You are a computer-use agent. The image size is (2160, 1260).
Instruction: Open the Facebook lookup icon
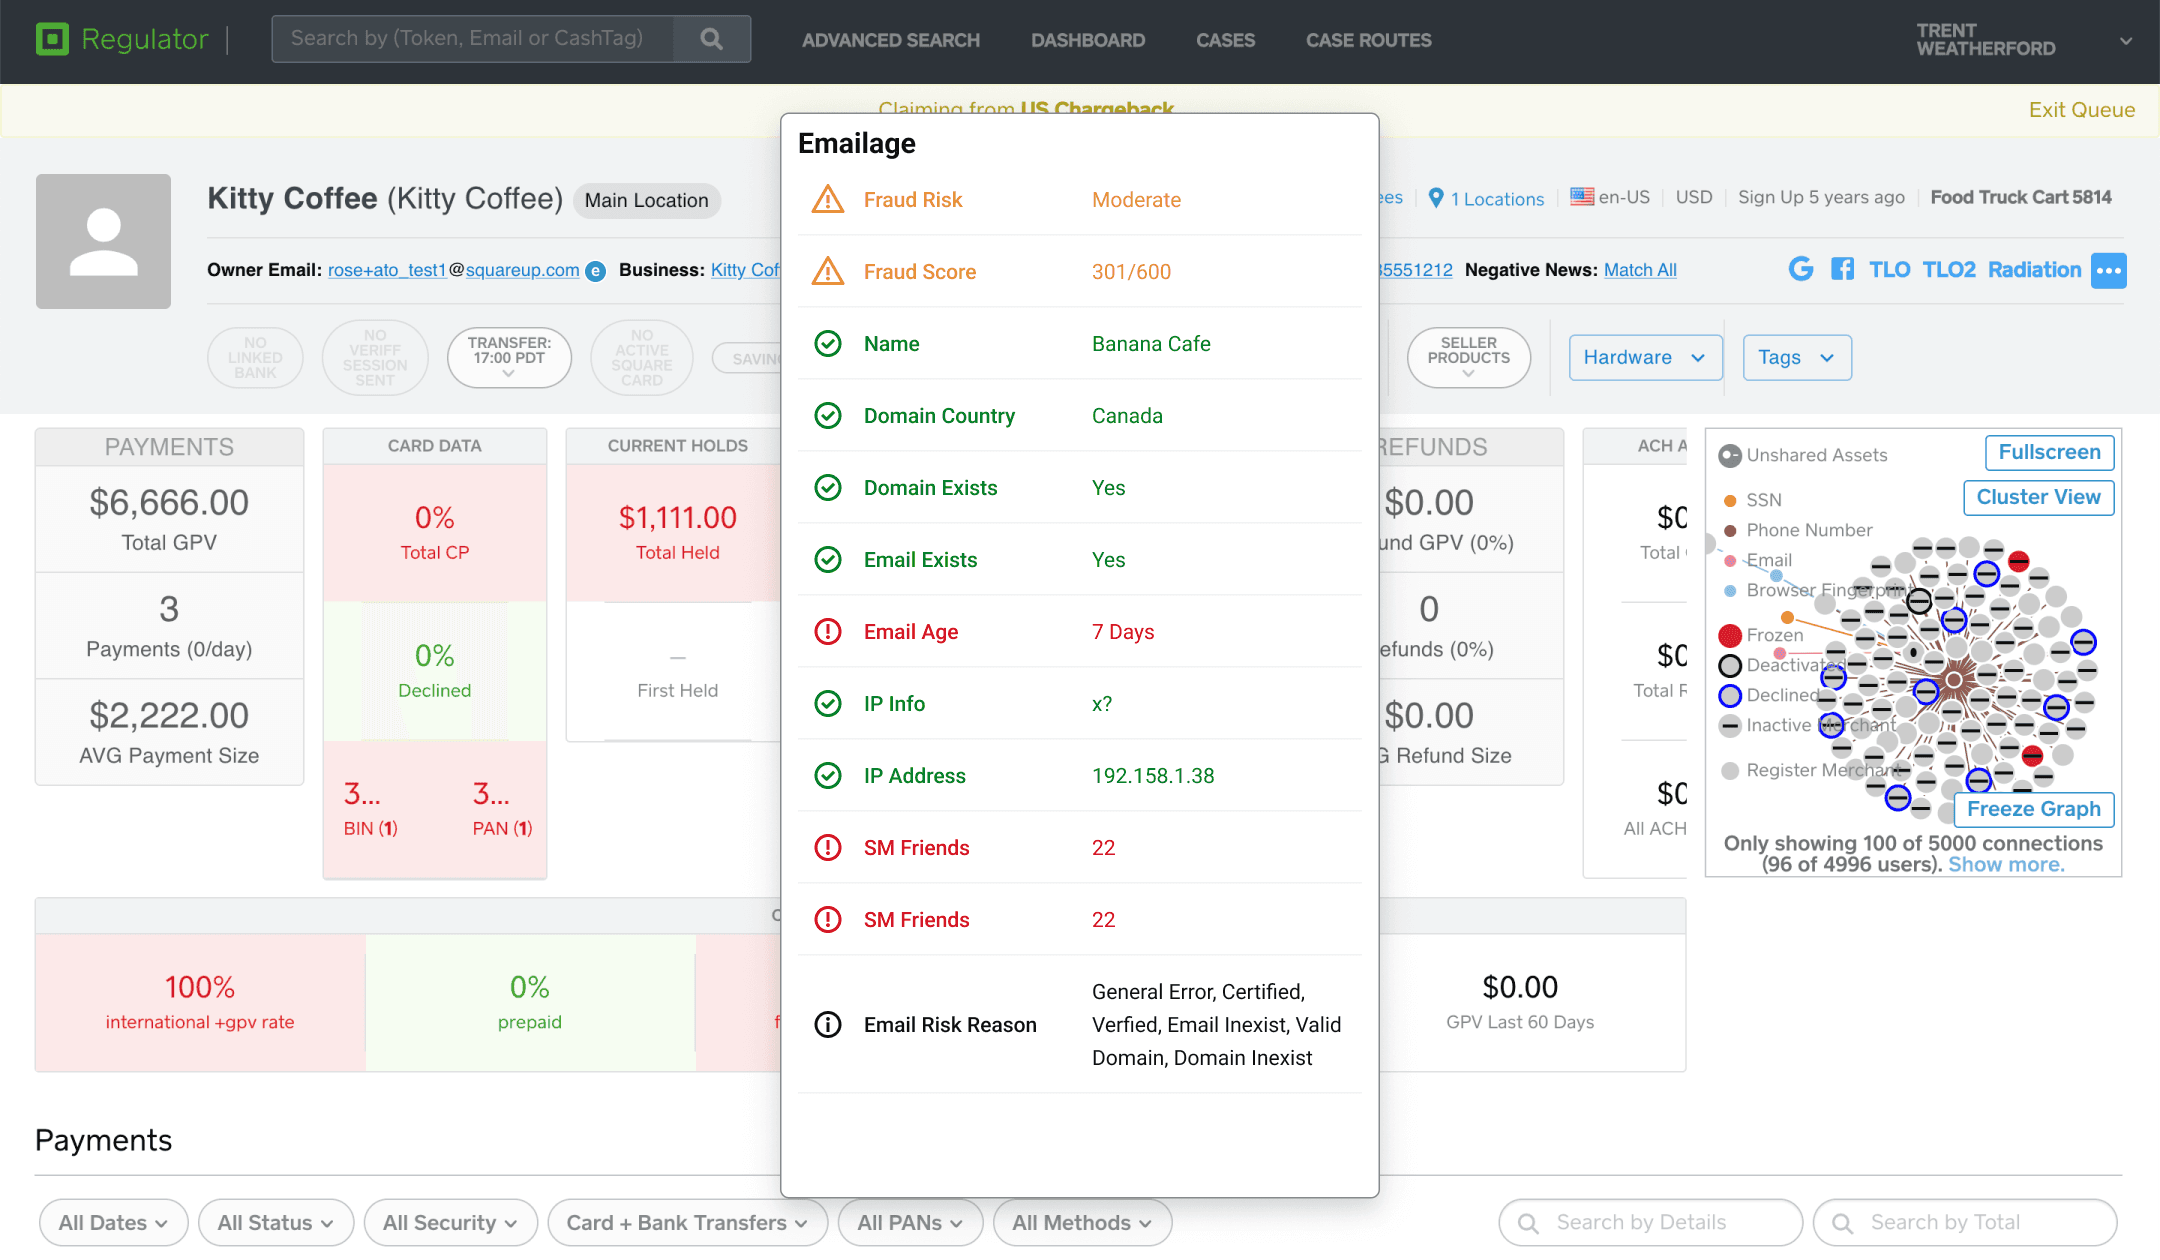tap(1842, 269)
